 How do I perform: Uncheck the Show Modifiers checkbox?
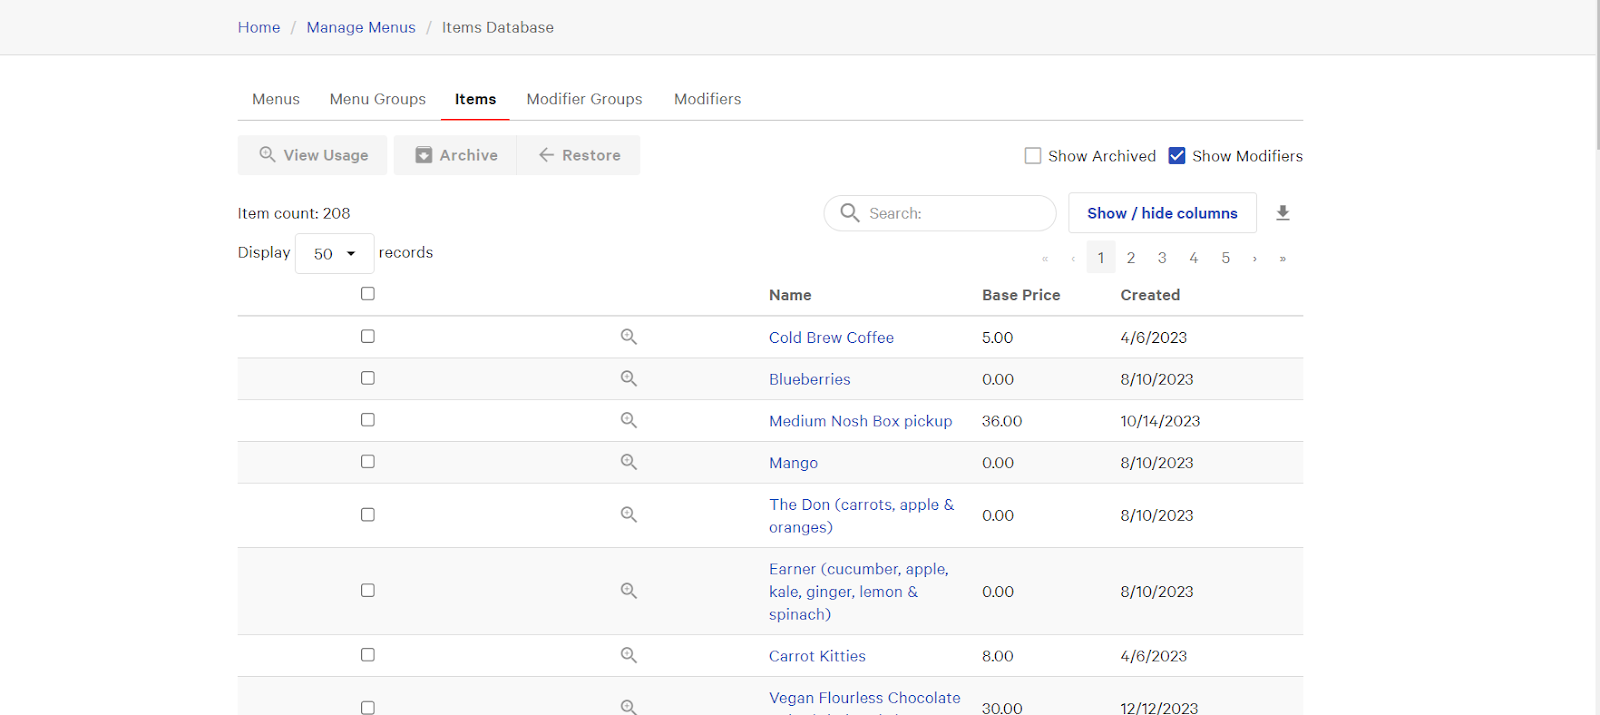click(1177, 156)
